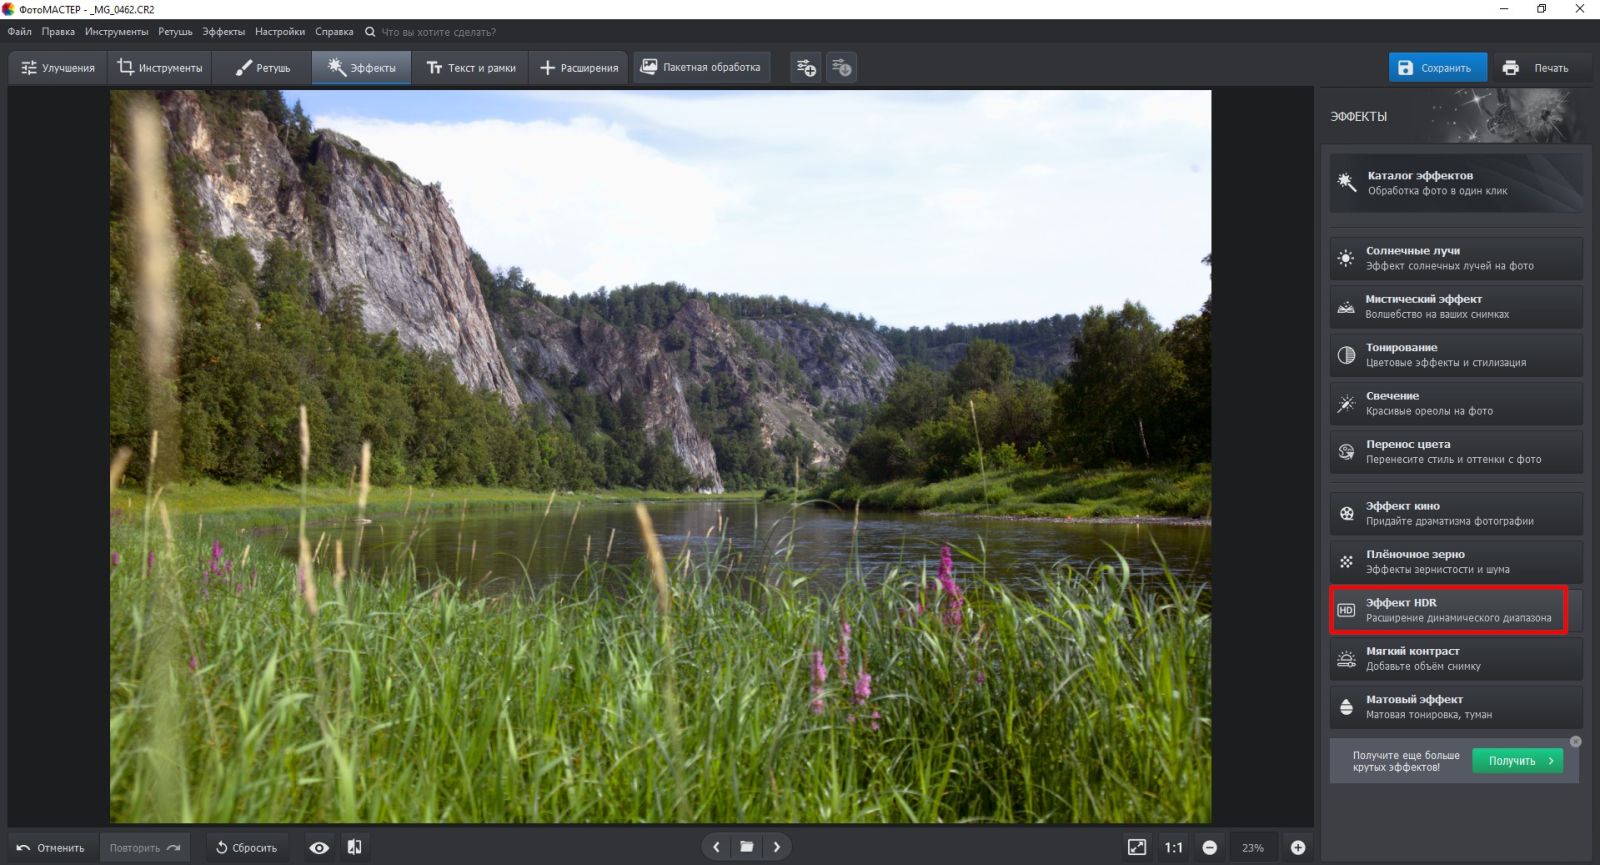Viewport: 1600px width, 865px height.
Task: Switch to the Ретушь tab
Action: point(262,68)
